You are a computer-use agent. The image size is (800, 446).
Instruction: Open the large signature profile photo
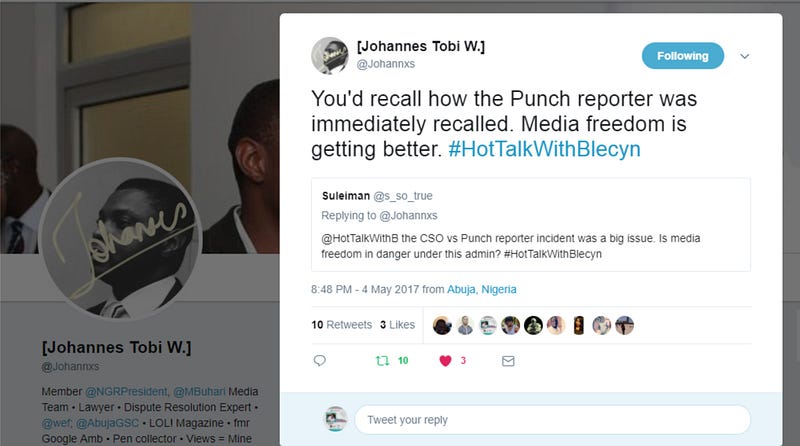[x=120, y=238]
